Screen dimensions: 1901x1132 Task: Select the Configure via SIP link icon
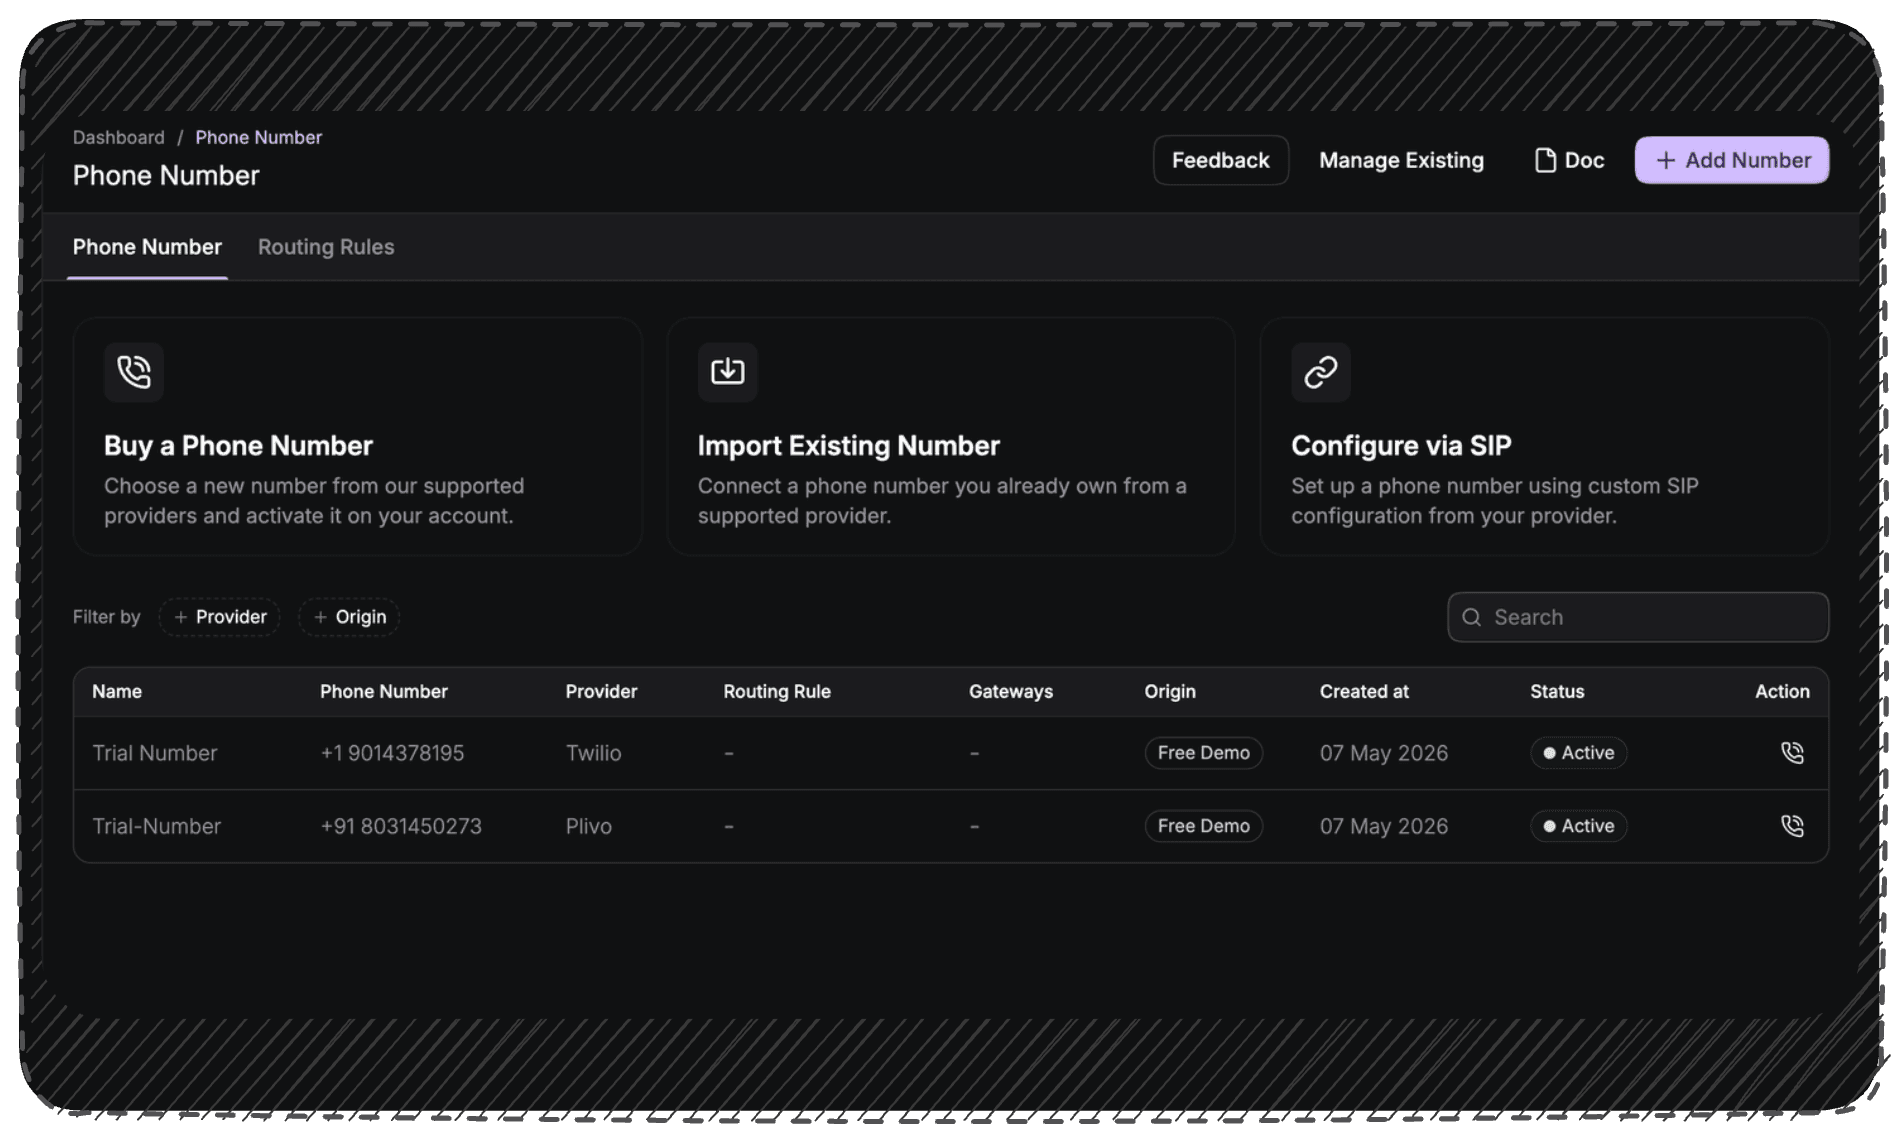click(x=1321, y=372)
